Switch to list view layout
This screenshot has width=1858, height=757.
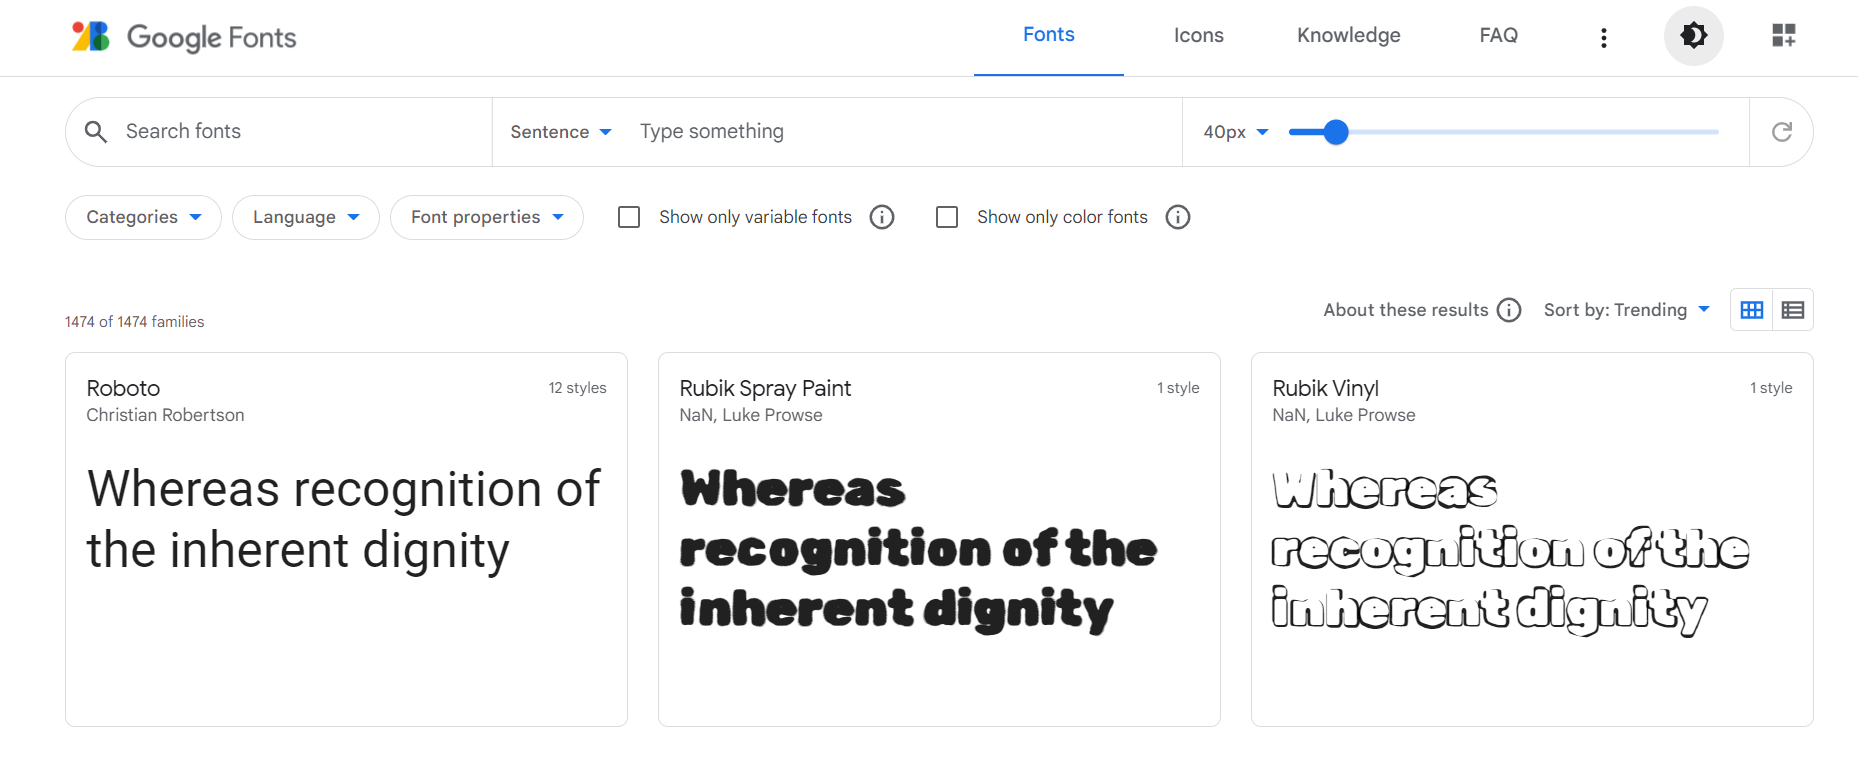click(1792, 310)
